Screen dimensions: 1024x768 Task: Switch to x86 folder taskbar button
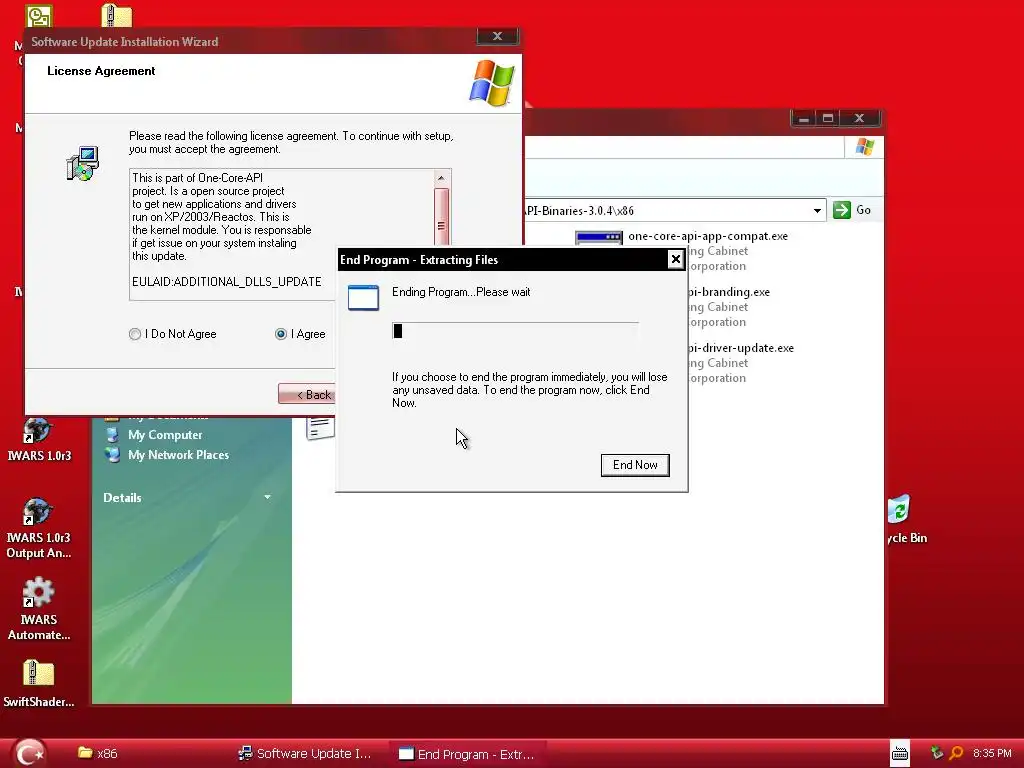[x=98, y=754]
